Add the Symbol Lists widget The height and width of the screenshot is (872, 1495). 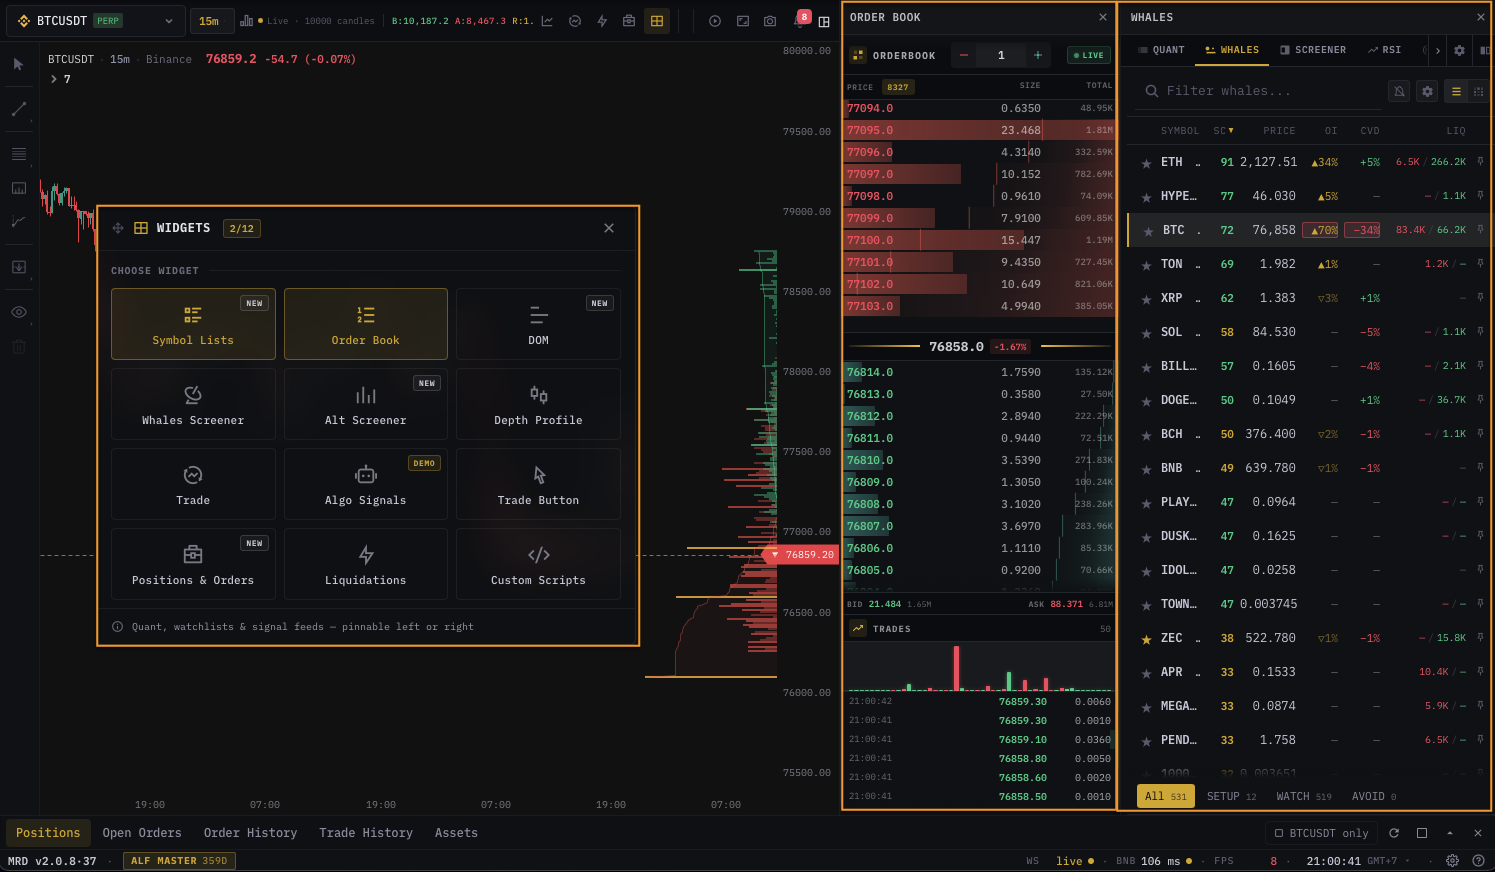(193, 324)
